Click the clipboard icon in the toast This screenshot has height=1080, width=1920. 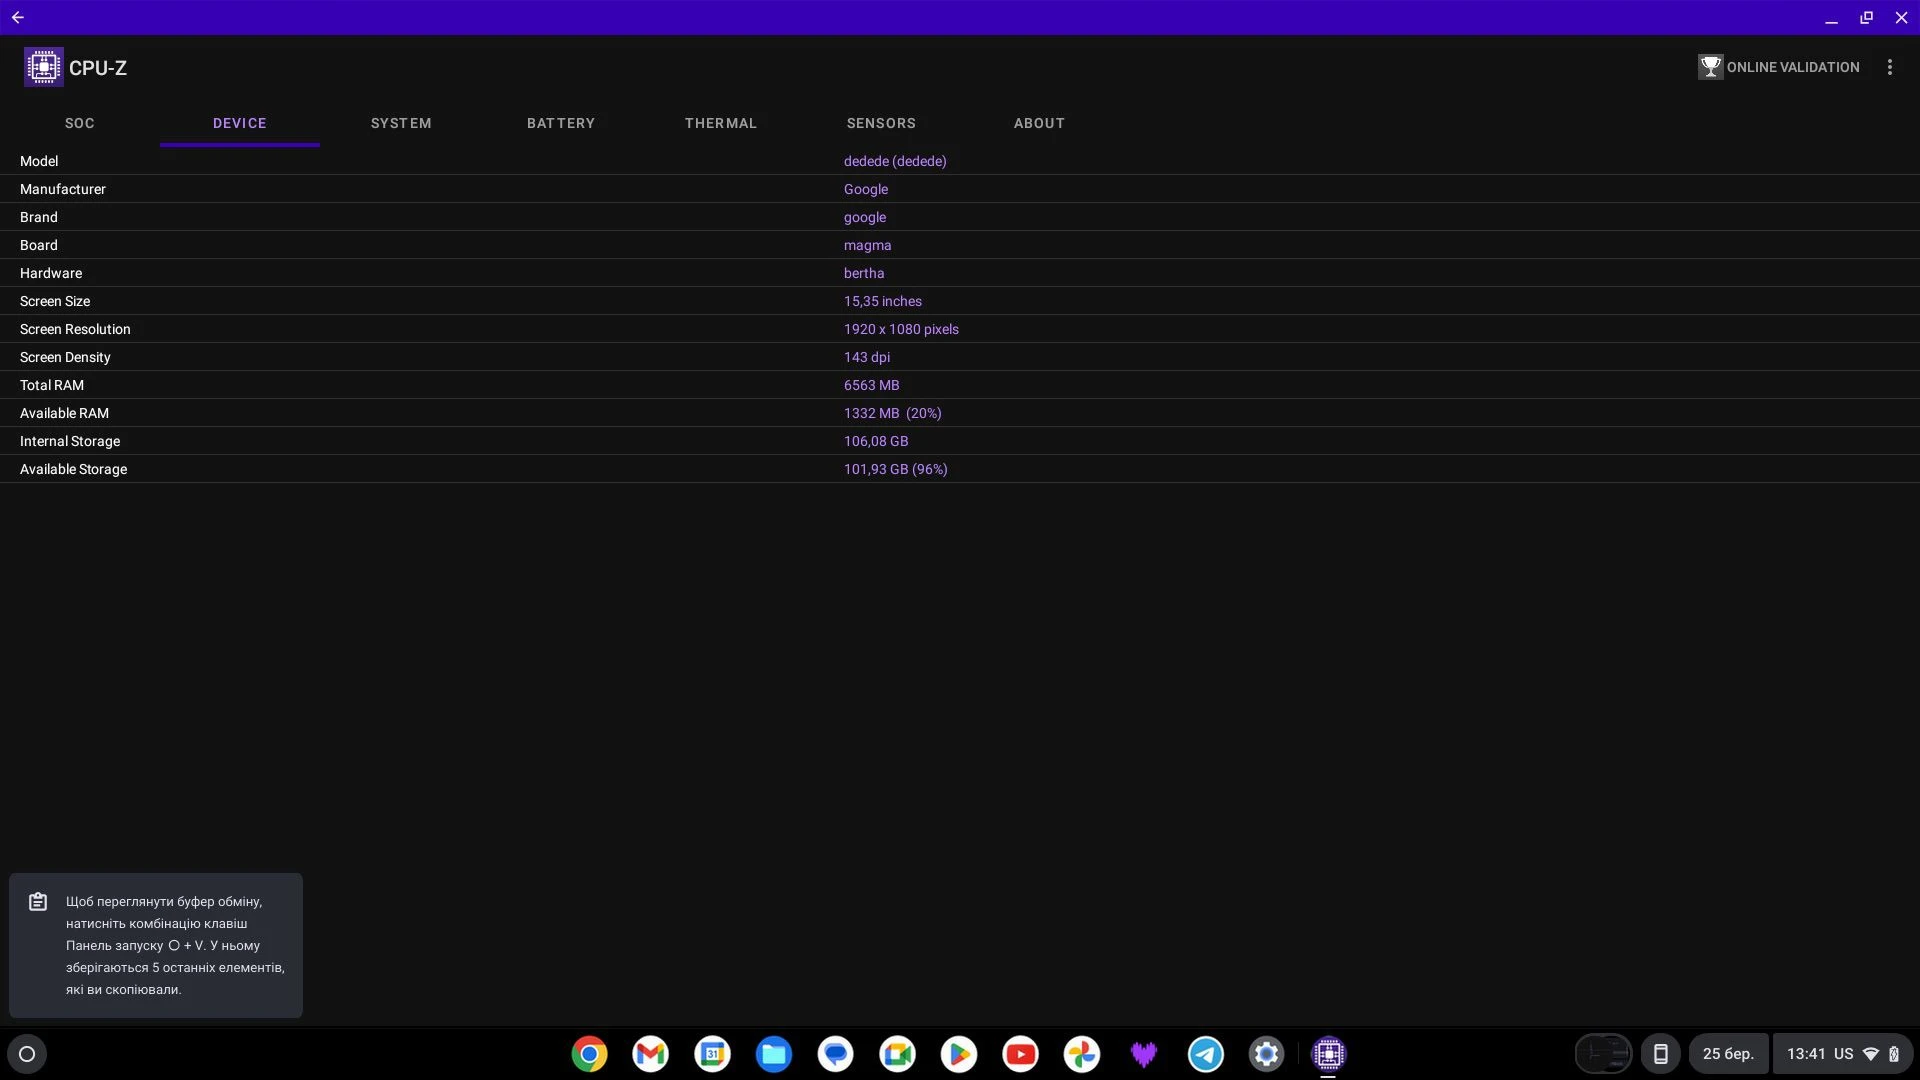click(38, 902)
